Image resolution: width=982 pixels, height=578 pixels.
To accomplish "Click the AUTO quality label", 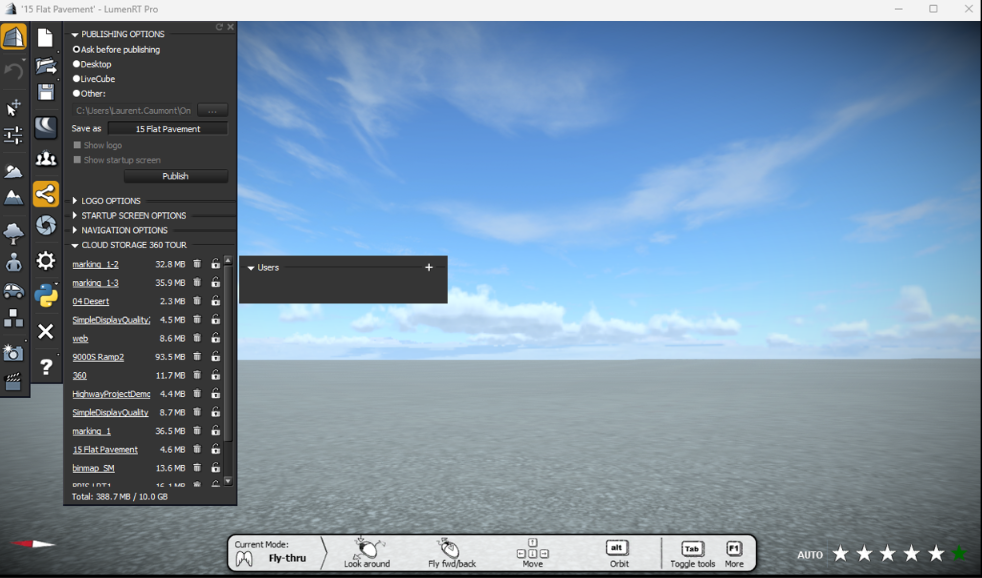I will coord(810,555).
